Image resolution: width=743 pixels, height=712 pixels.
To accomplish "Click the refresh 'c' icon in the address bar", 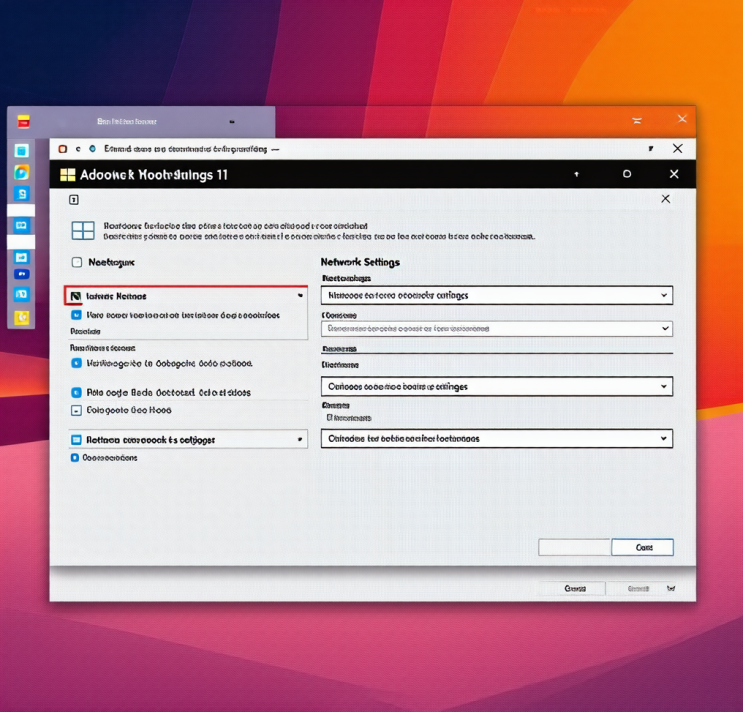I will pyautogui.click(x=78, y=149).
